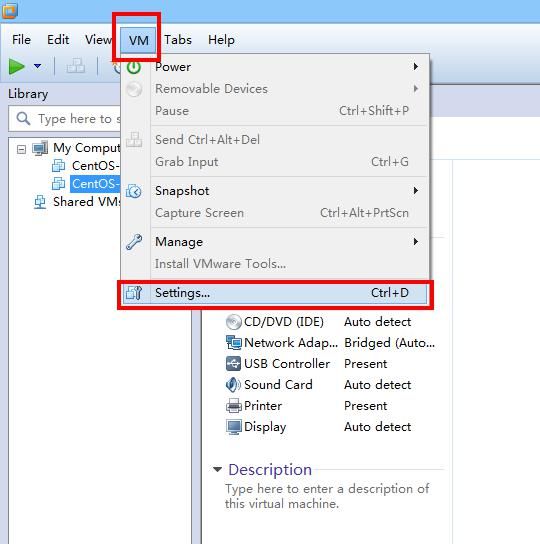Click the Snapshot clock icon in menu

tap(134, 191)
